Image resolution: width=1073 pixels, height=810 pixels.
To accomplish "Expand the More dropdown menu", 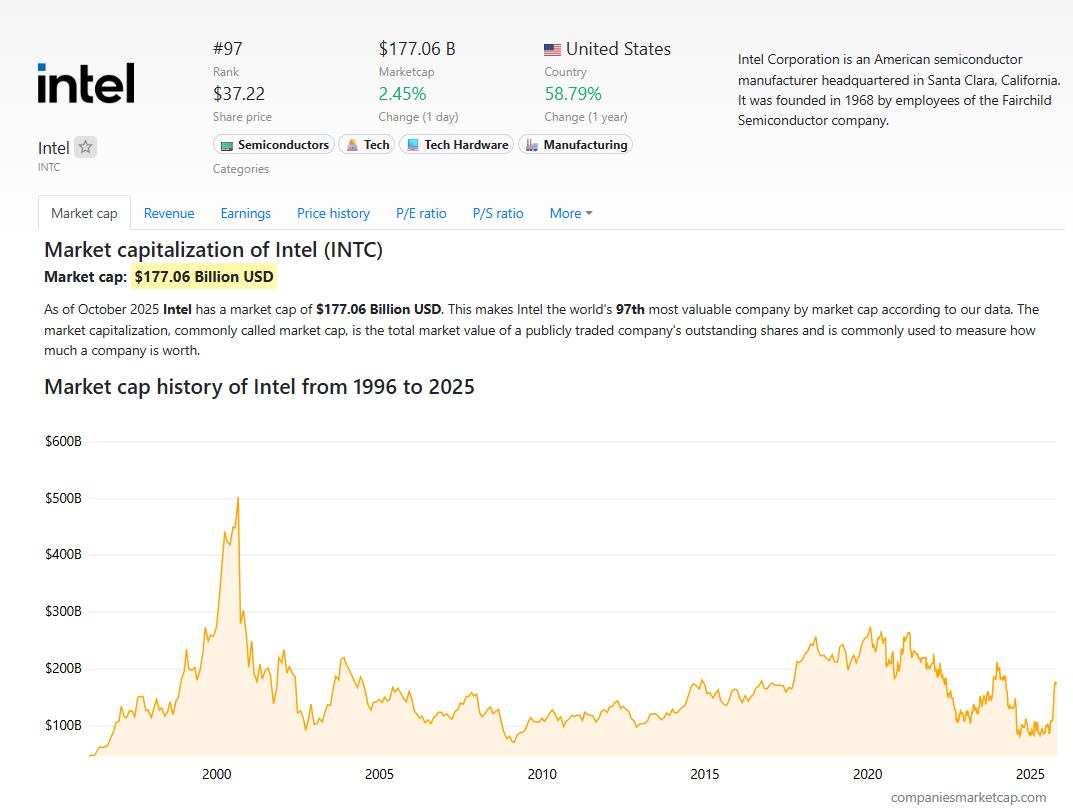I will click(x=571, y=213).
